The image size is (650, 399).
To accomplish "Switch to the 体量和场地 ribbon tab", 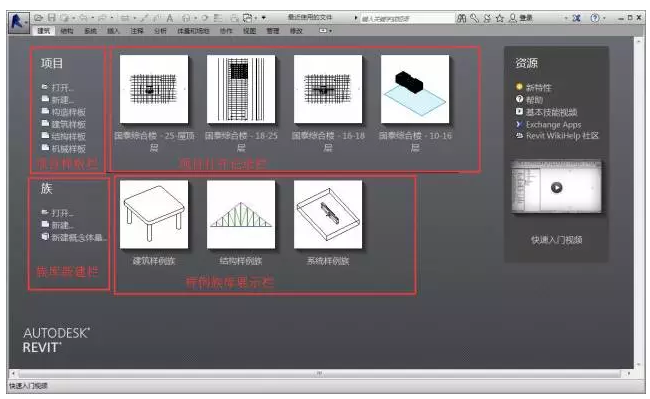I will [193, 31].
